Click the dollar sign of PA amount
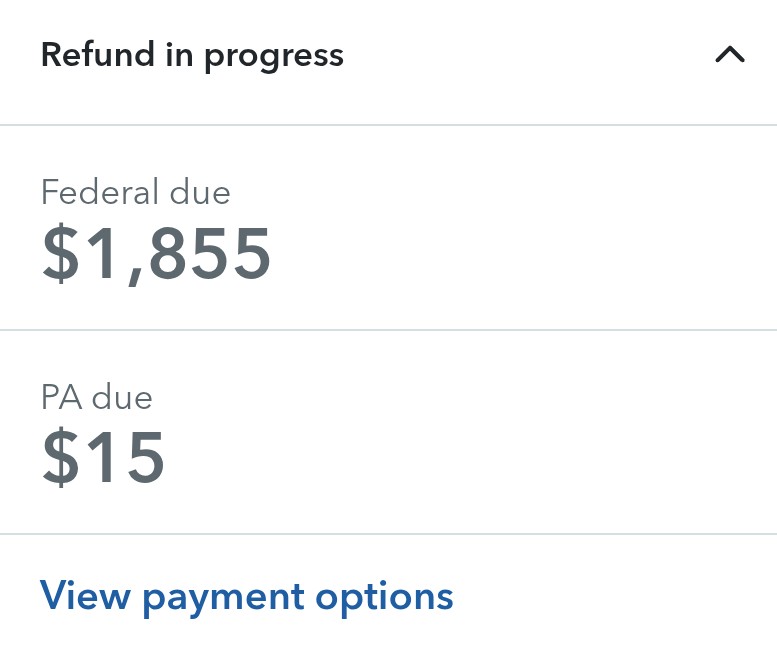Screen dimensions: 777x652 [59, 458]
